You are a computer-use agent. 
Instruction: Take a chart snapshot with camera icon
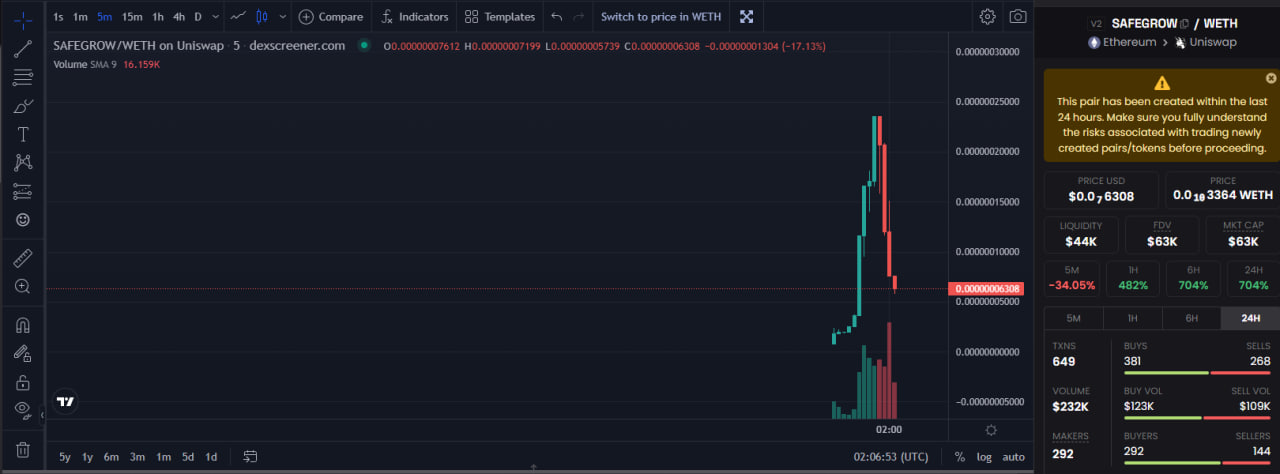coord(1017,16)
